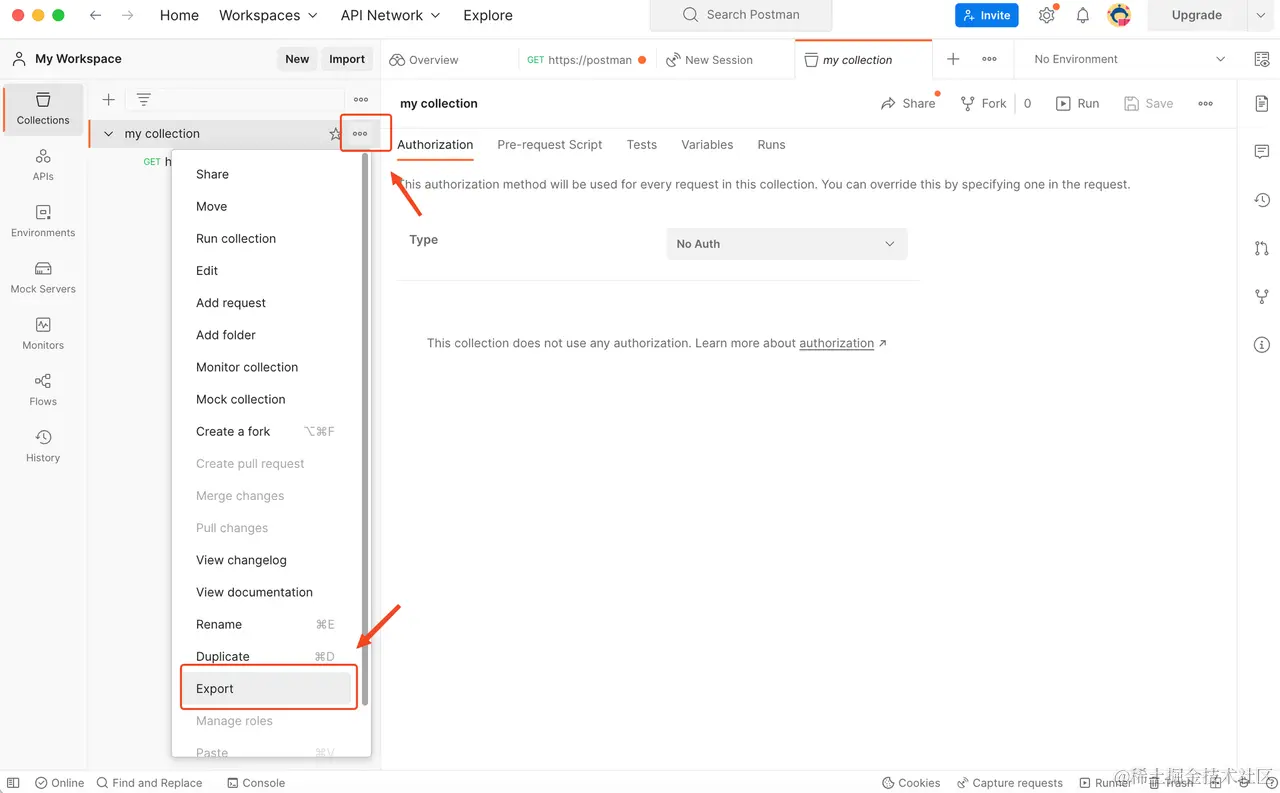Switch to the Pre-request Script tab
The image size is (1280, 793).
[x=549, y=145]
